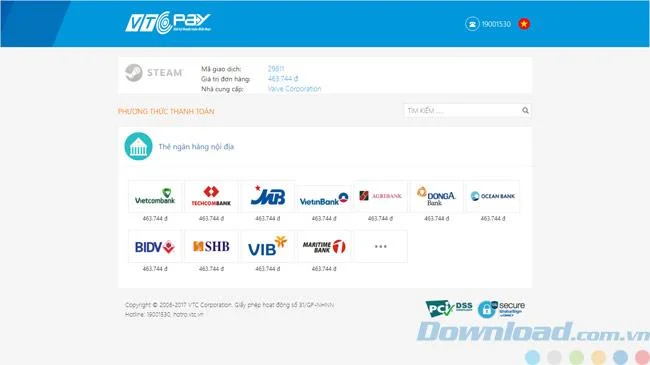650x365 pixels.
Task: Click the GlobalSign secure badge
Action: click(501, 309)
